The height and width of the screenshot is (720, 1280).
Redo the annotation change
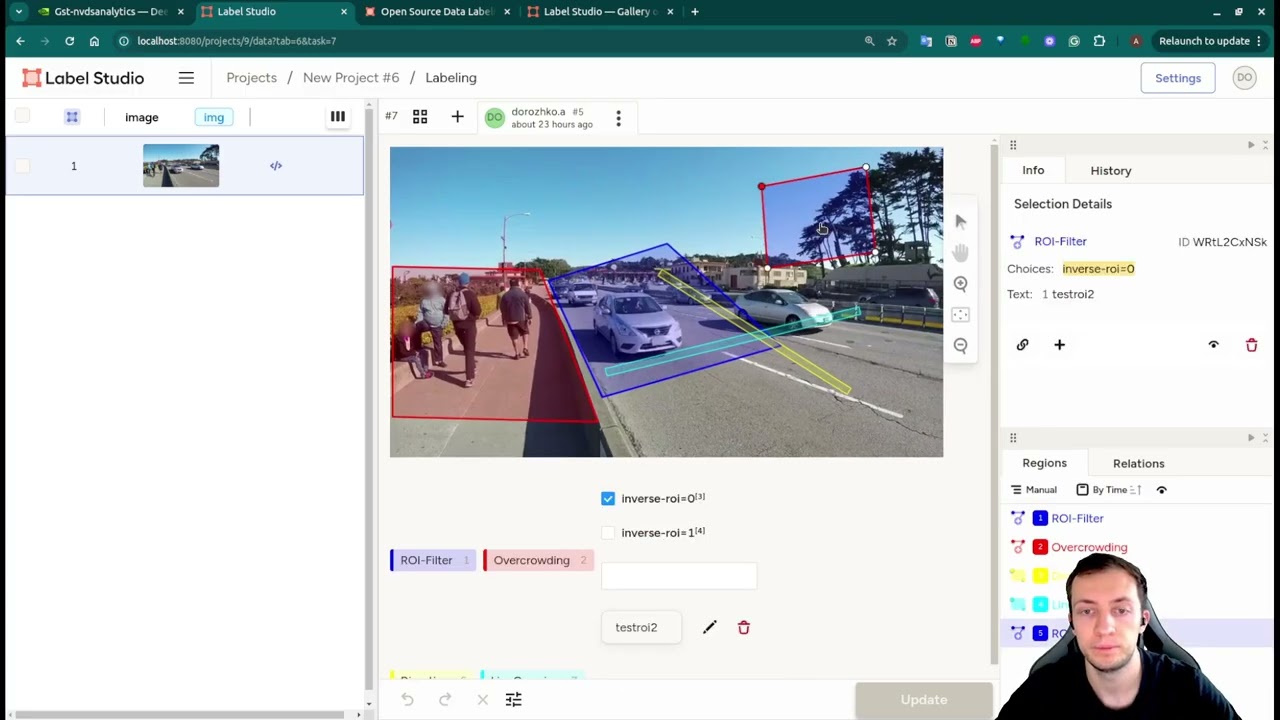(x=445, y=700)
